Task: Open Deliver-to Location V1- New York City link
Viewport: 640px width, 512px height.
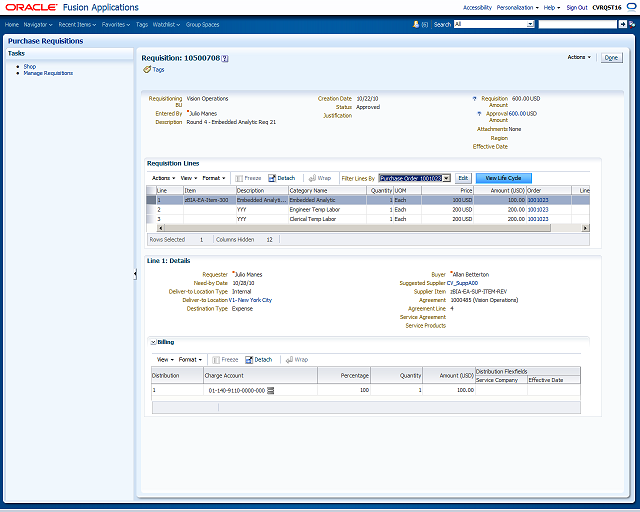Action: pyautogui.click(x=250, y=300)
